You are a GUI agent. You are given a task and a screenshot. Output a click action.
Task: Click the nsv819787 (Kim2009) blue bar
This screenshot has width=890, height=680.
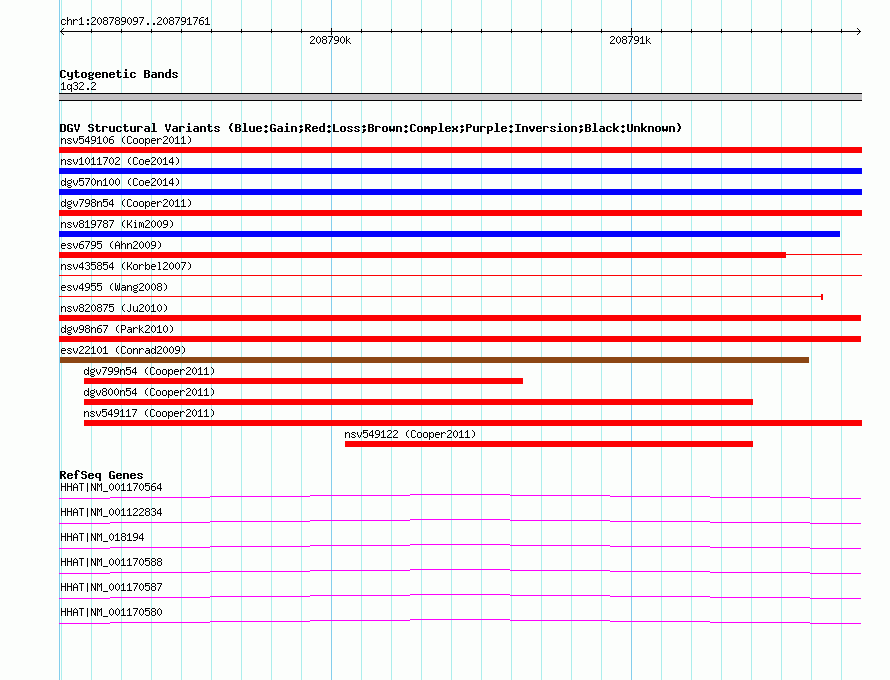point(450,234)
